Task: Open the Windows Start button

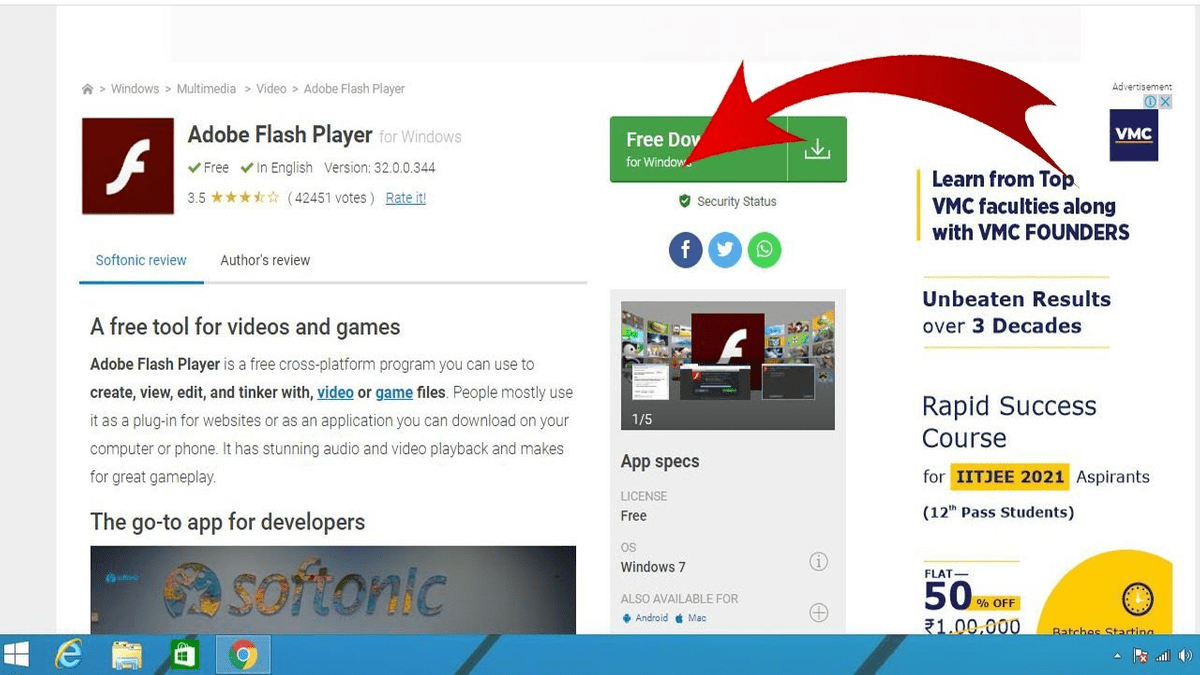Action: (x=17, y=655)
